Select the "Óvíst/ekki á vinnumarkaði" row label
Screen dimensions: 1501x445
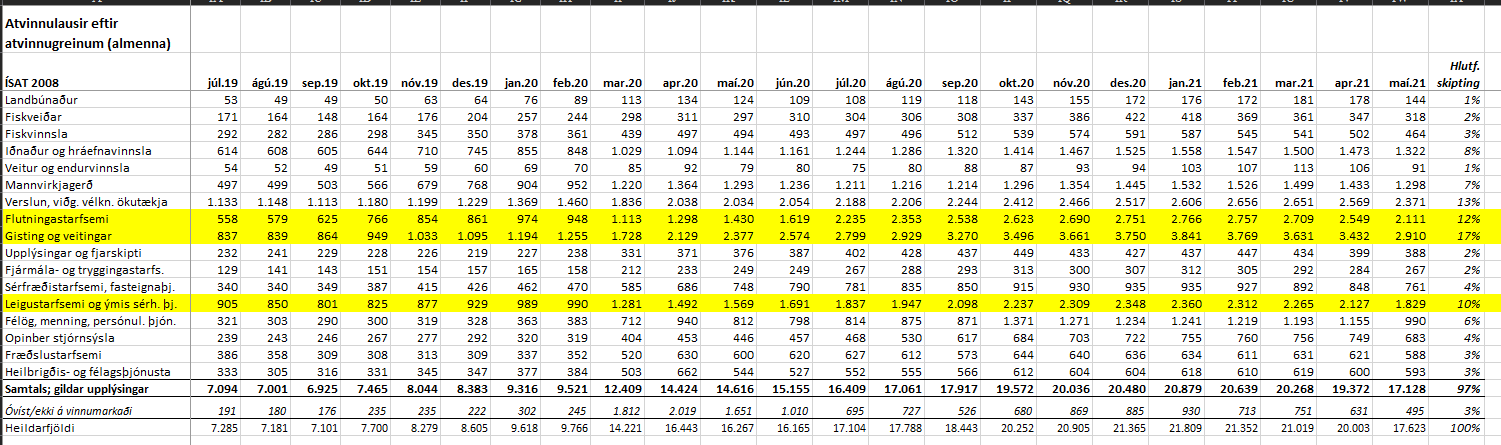click(69, 408)
